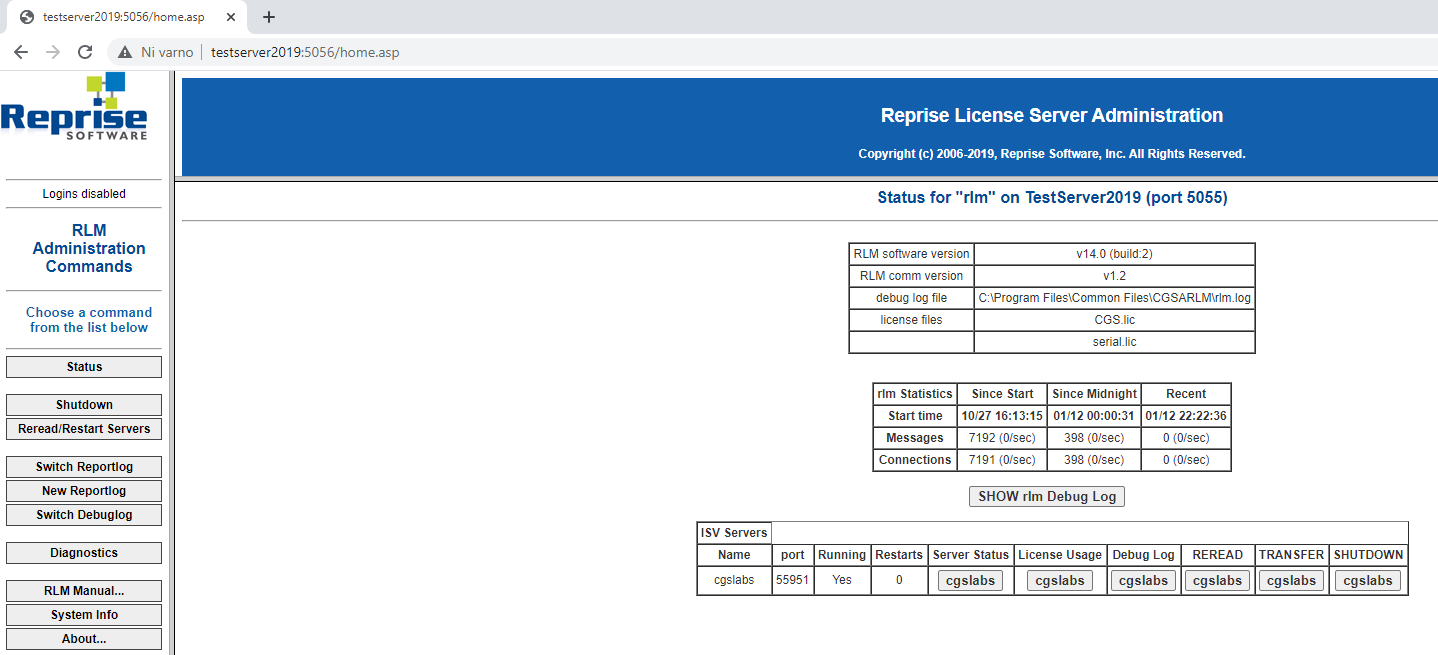This screenshot has height=655, width=1438.
Task: Click the not secure warning icon
Action: click(x=125, y=52)
